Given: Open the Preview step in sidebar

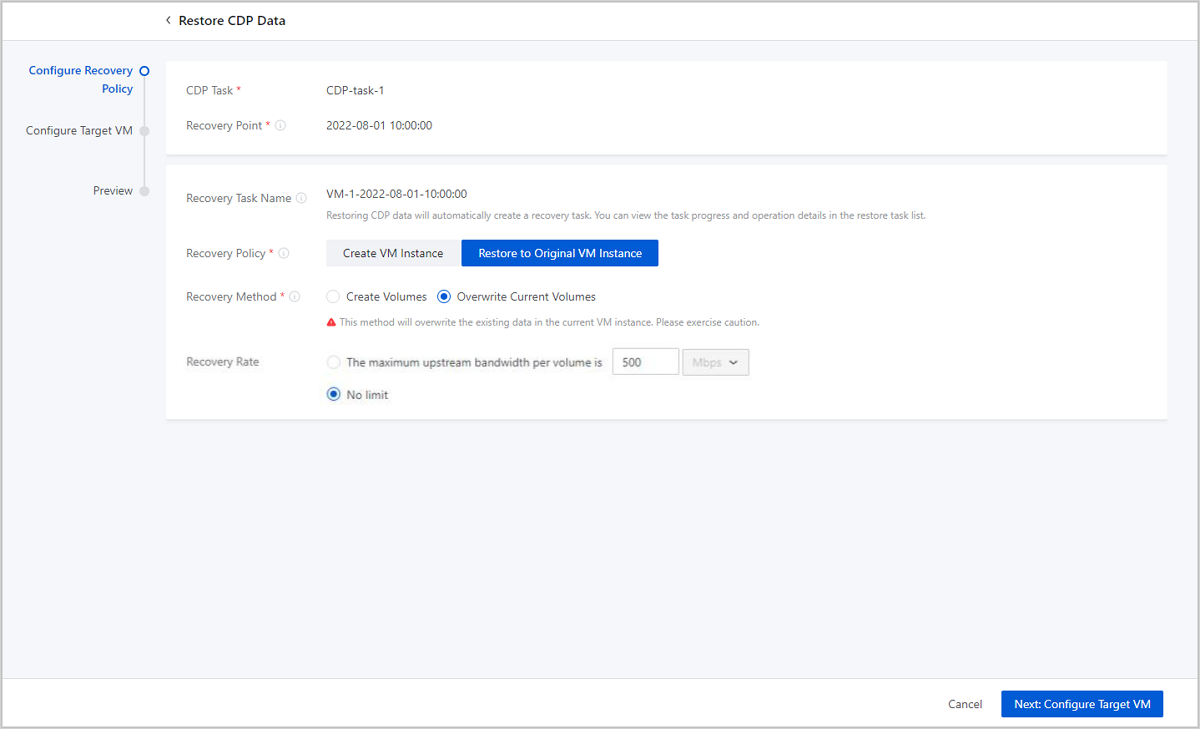Looking at the screenshot, I should (x=113, y=191).
